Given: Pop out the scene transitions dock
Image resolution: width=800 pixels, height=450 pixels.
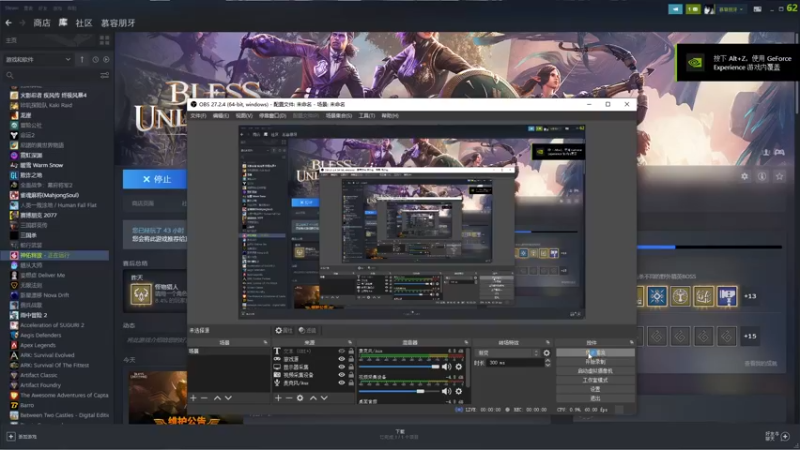Looking at the screenshot, I should 548,342.
